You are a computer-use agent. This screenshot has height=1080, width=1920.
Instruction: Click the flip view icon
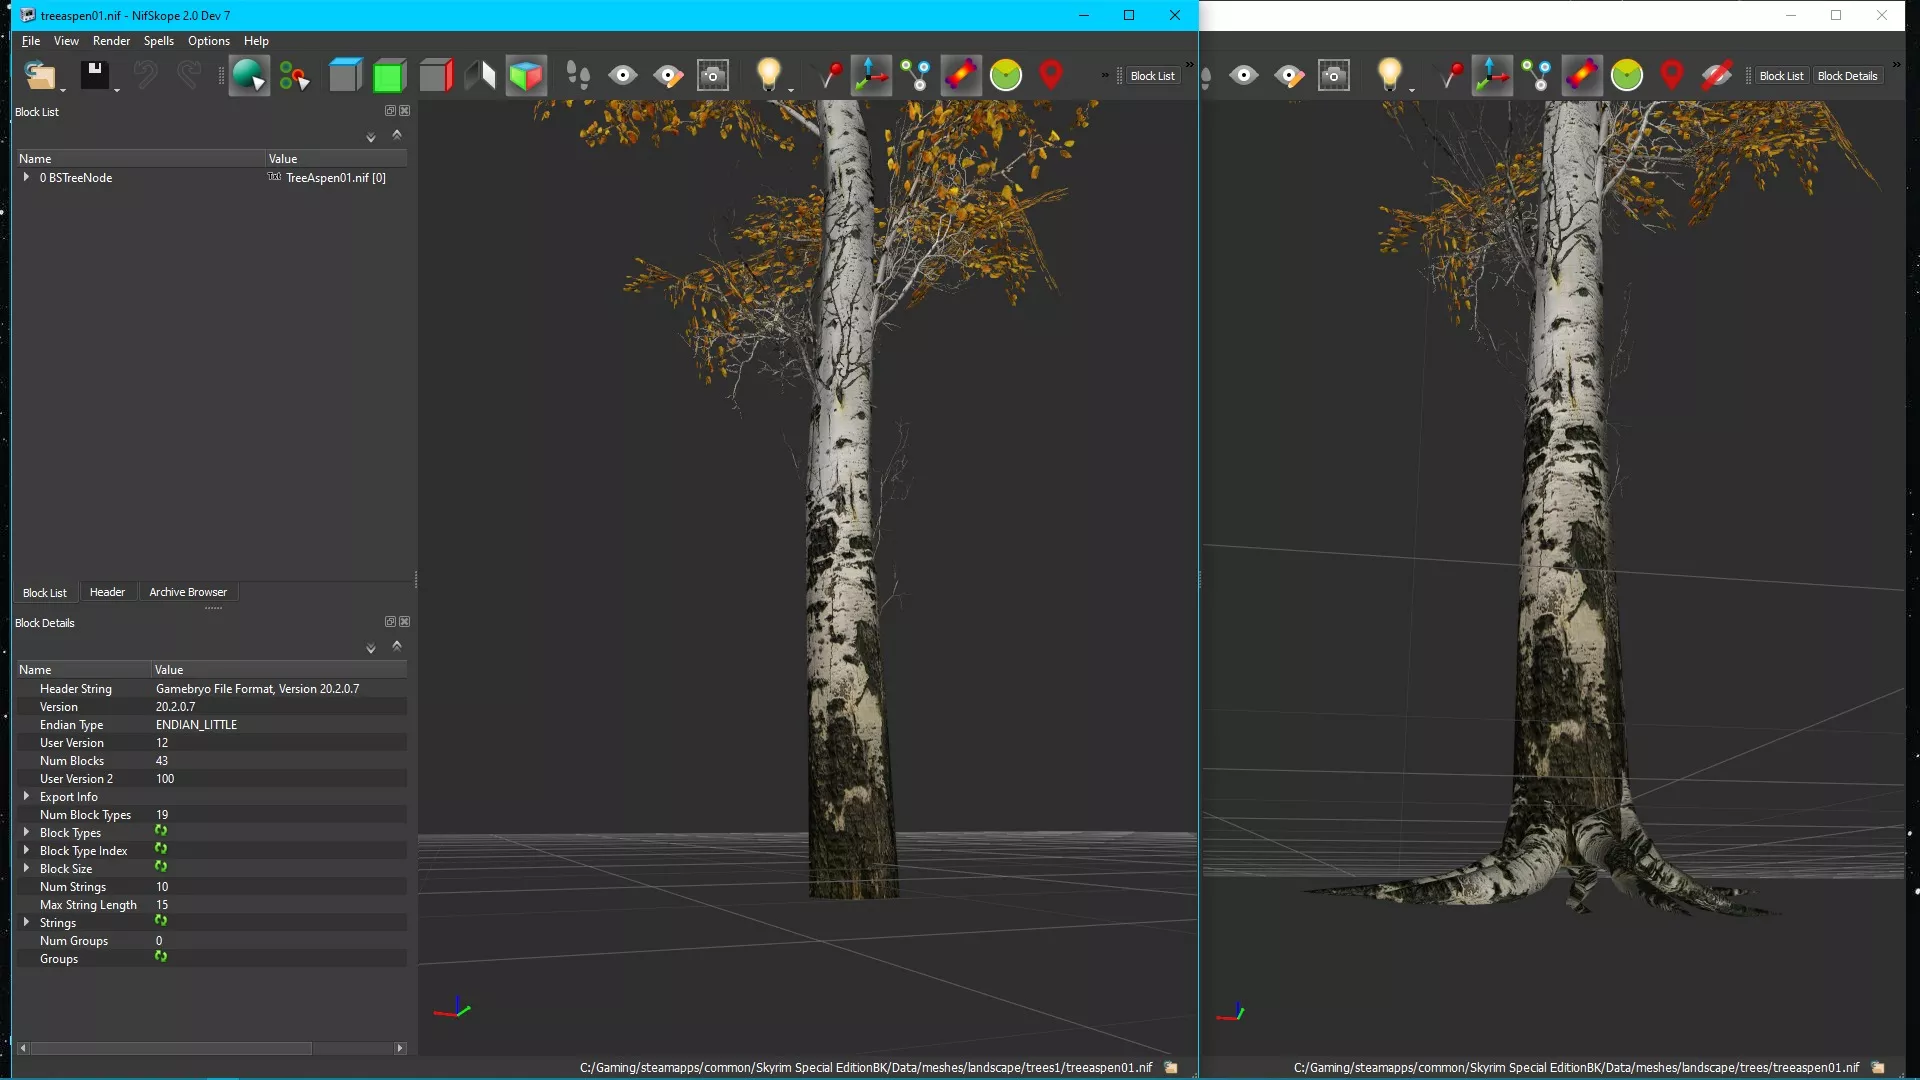click(x=481, y=75)
